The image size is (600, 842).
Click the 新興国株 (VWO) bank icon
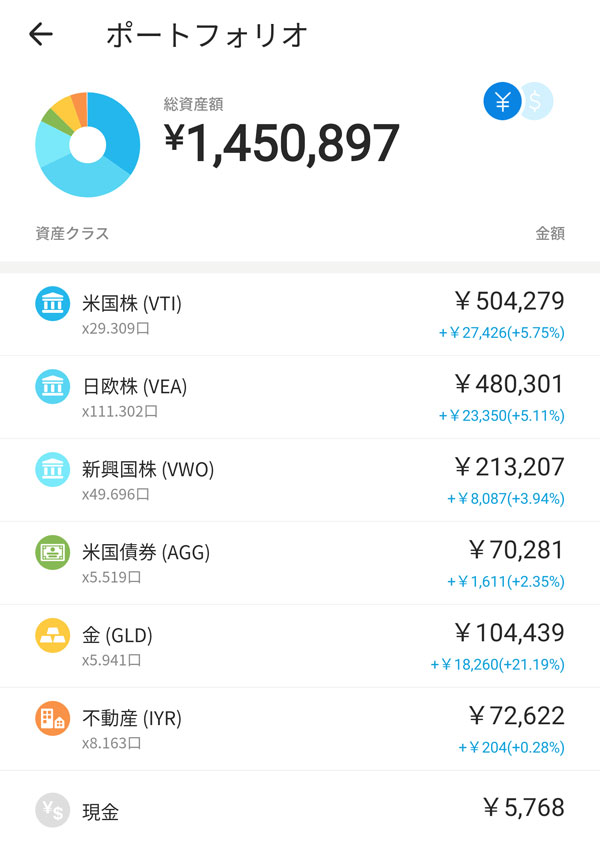(52, 470)
